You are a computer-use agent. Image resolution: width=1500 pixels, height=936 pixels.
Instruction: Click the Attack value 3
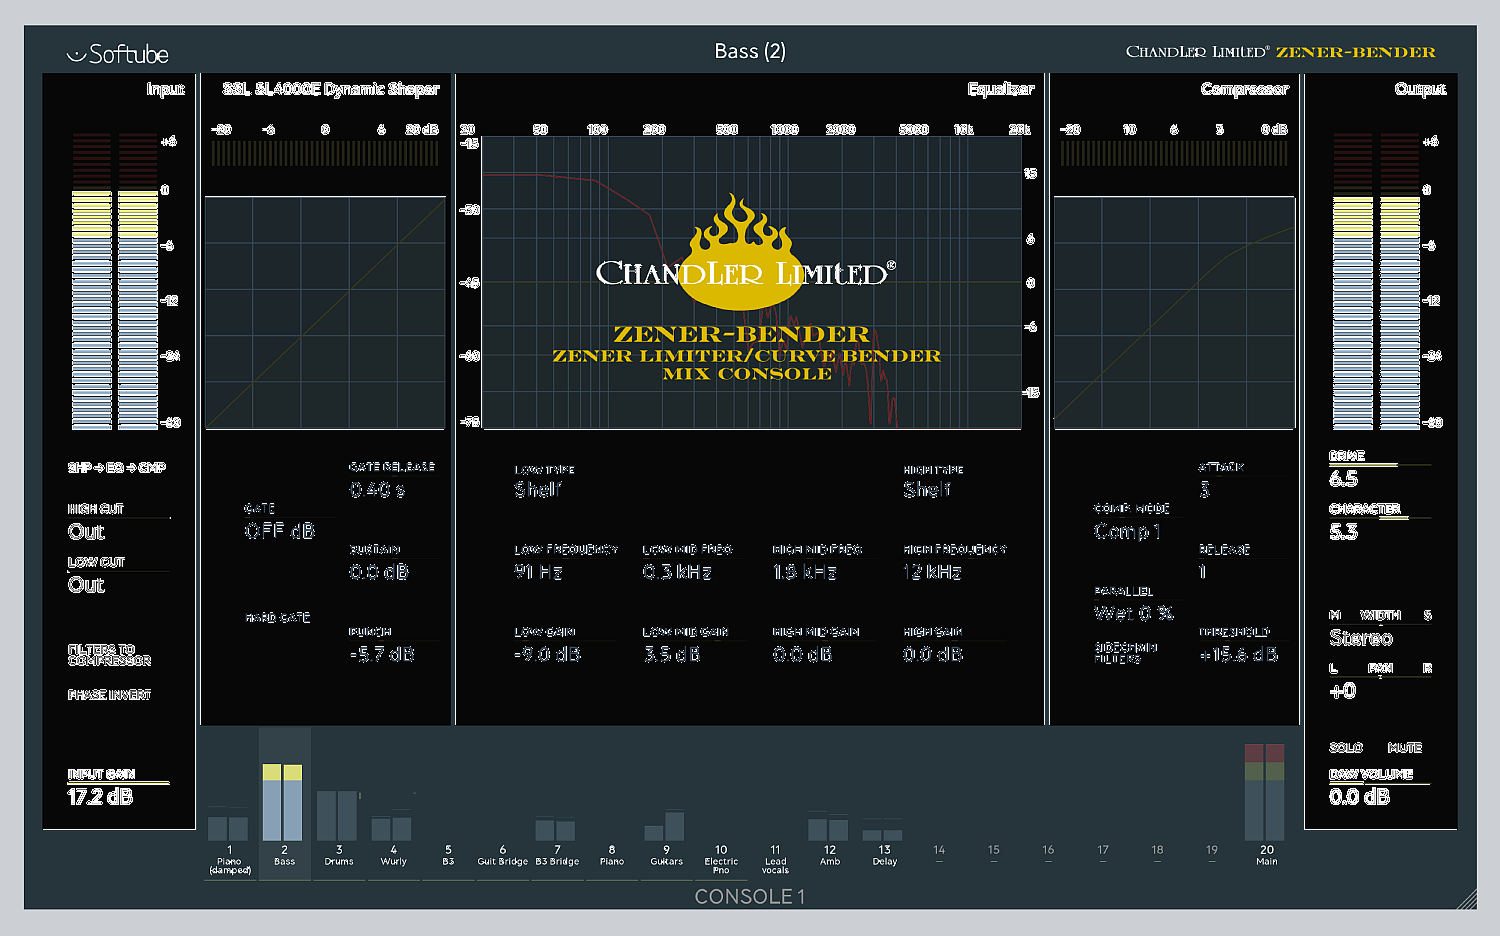tap(1205, 490)
